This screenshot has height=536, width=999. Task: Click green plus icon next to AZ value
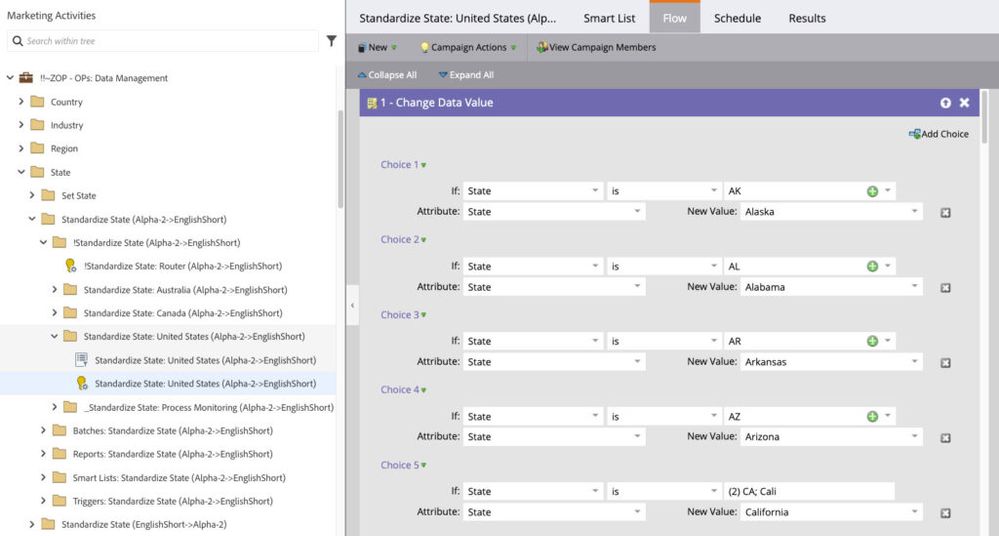pos(872,416)
